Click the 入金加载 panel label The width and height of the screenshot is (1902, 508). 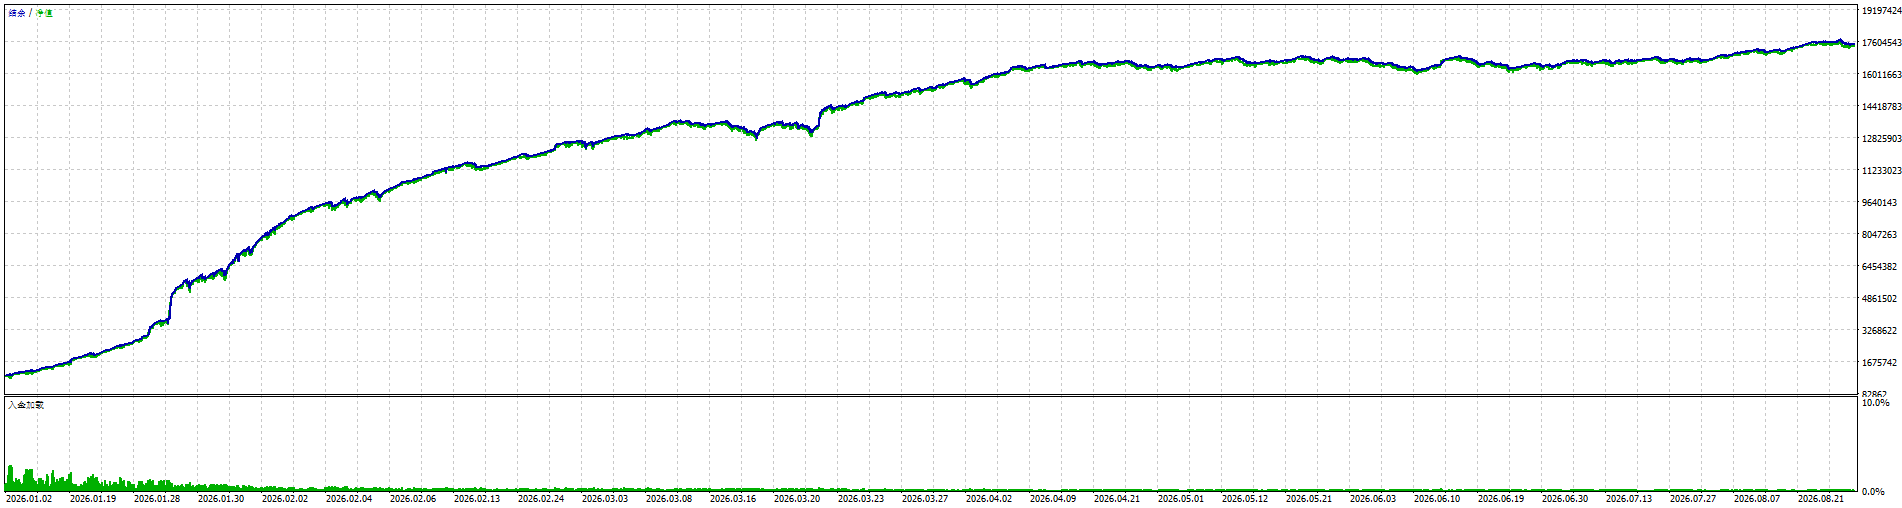pyautogui.click(x=26, y=405)
